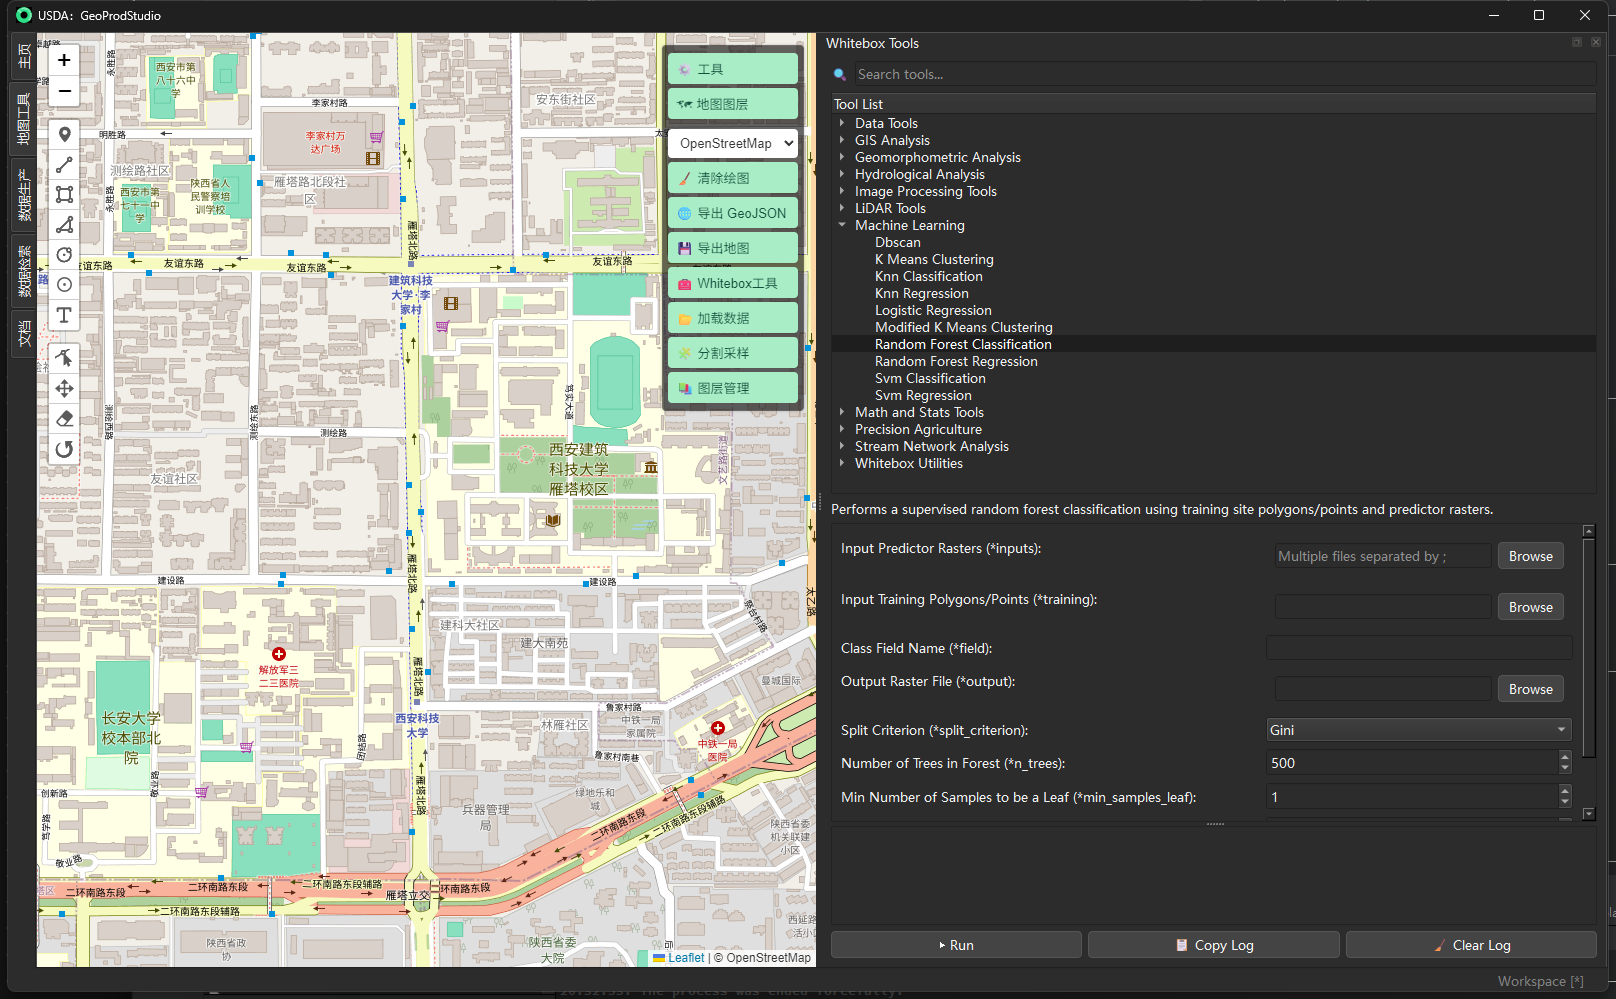Switch to the 数据生产 sidebar tab
Viewport: 1616px width, 999px height.
click(23, 194)
